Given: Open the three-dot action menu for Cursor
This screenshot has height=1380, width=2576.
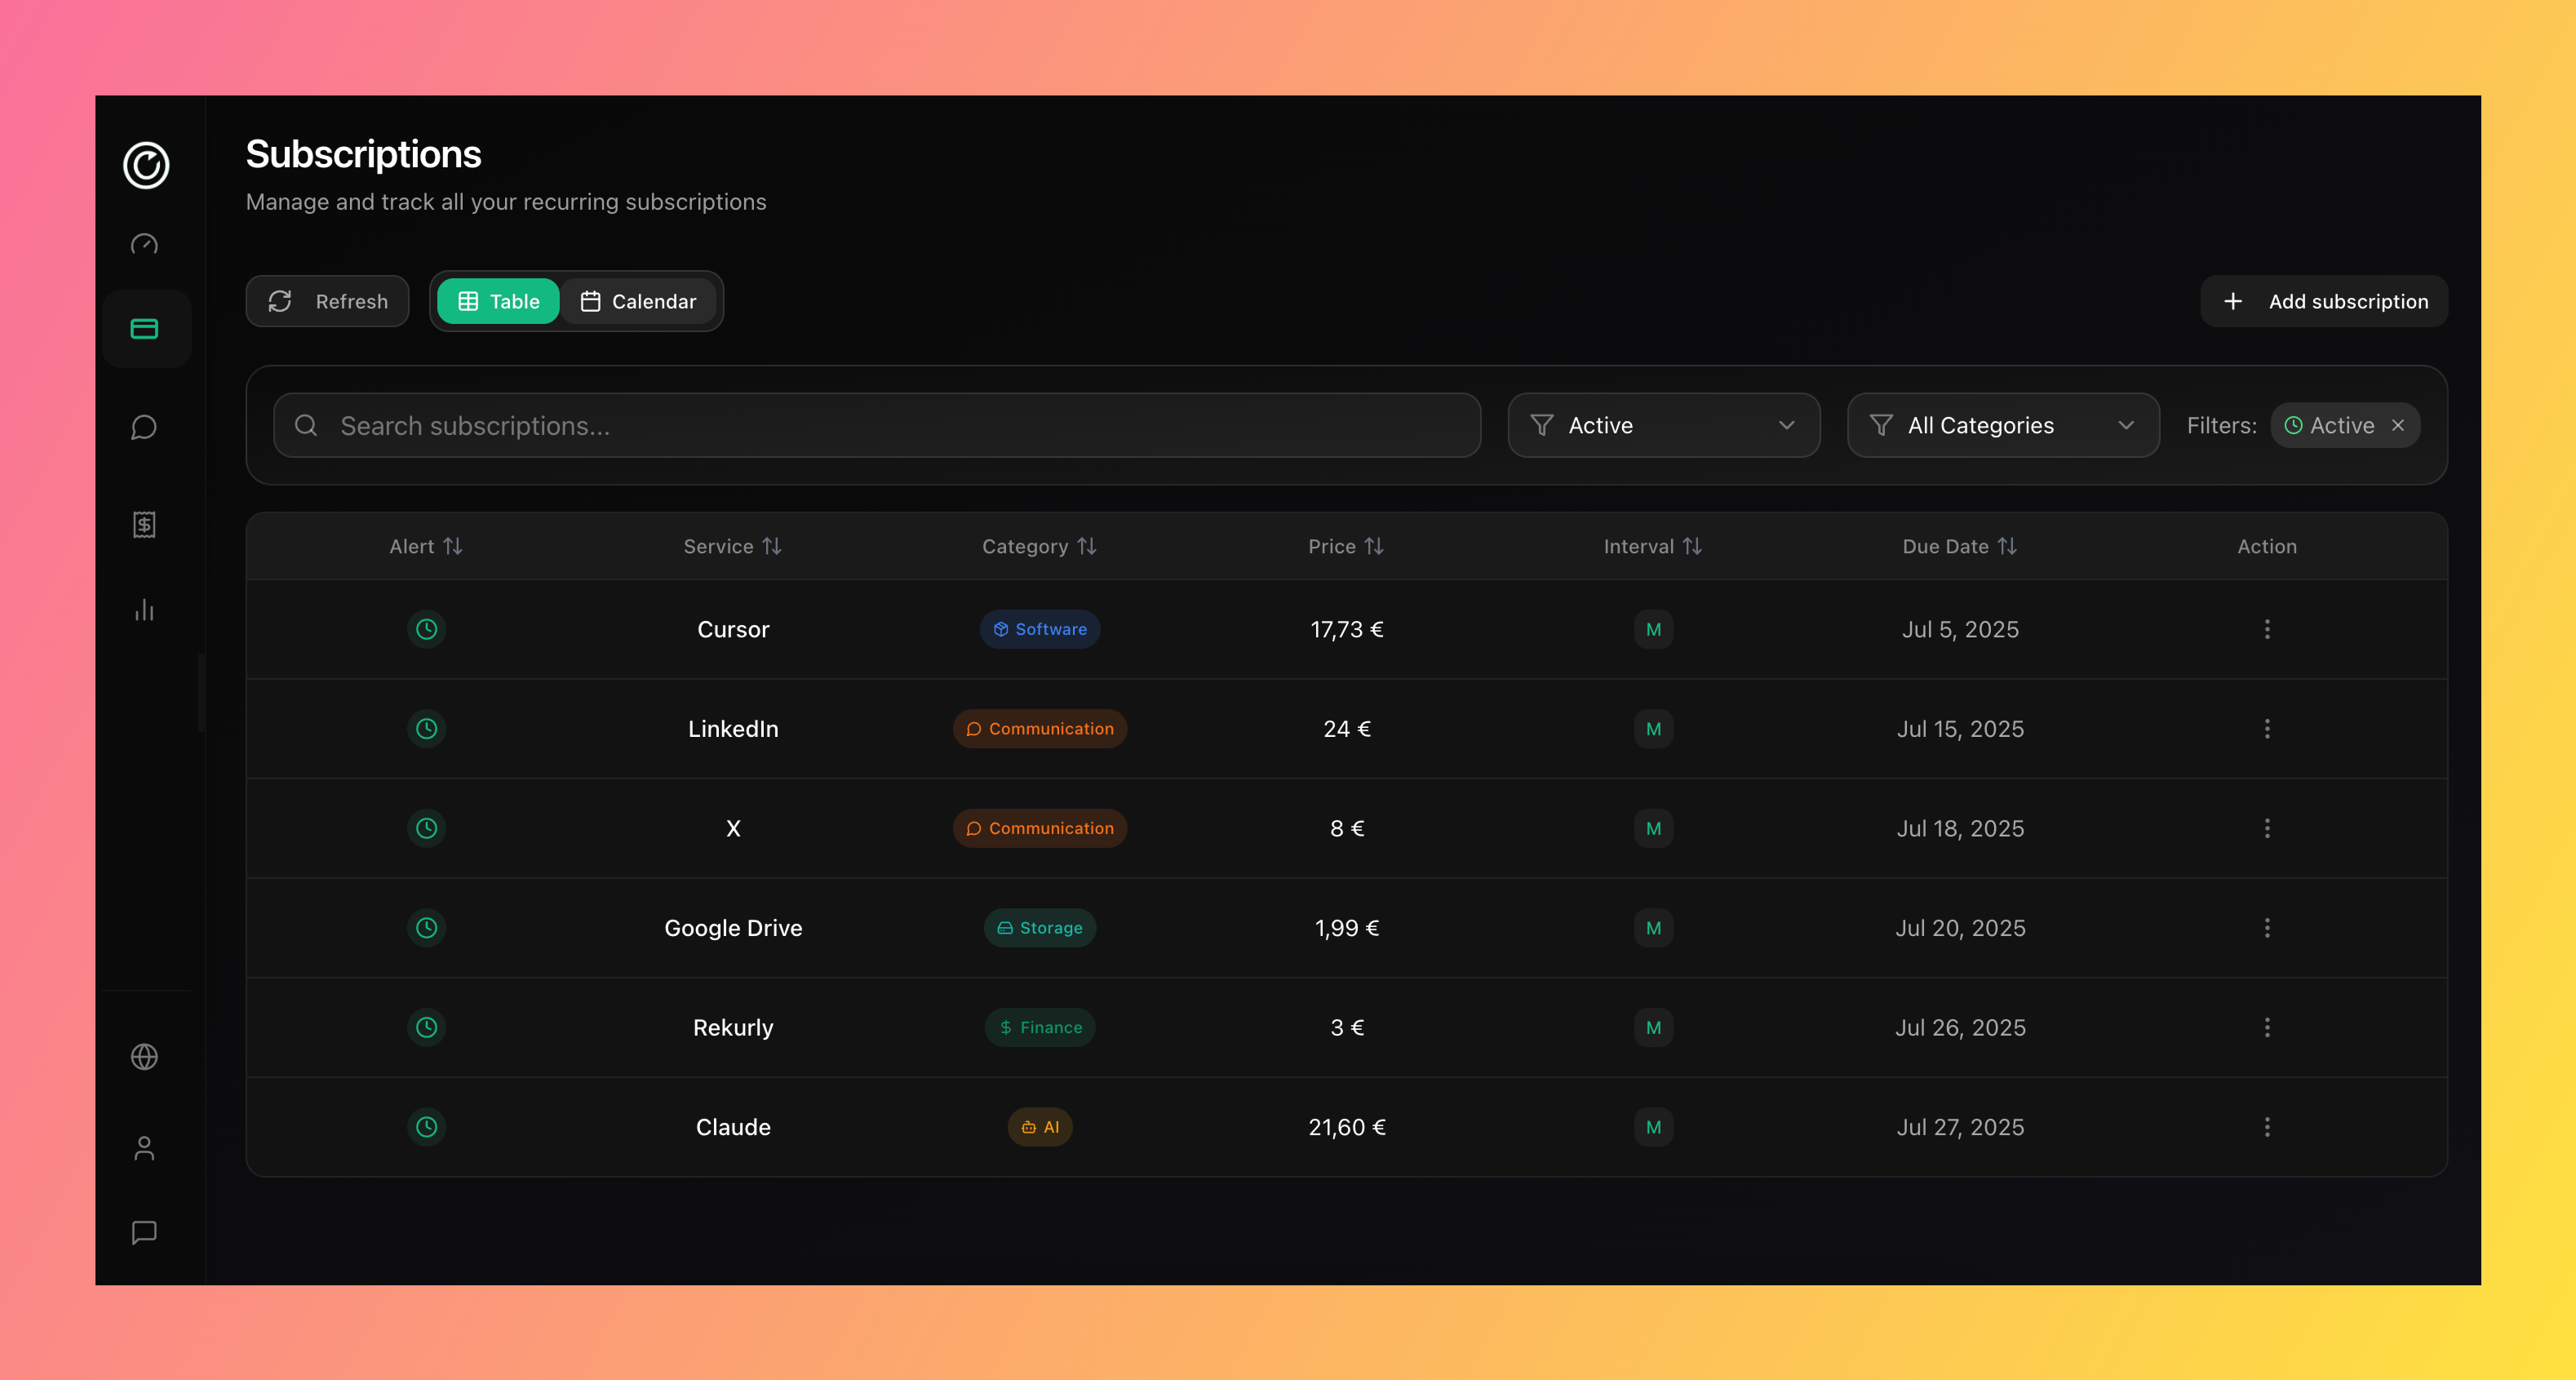Looking at the screenshot, I should [2267, 629].
